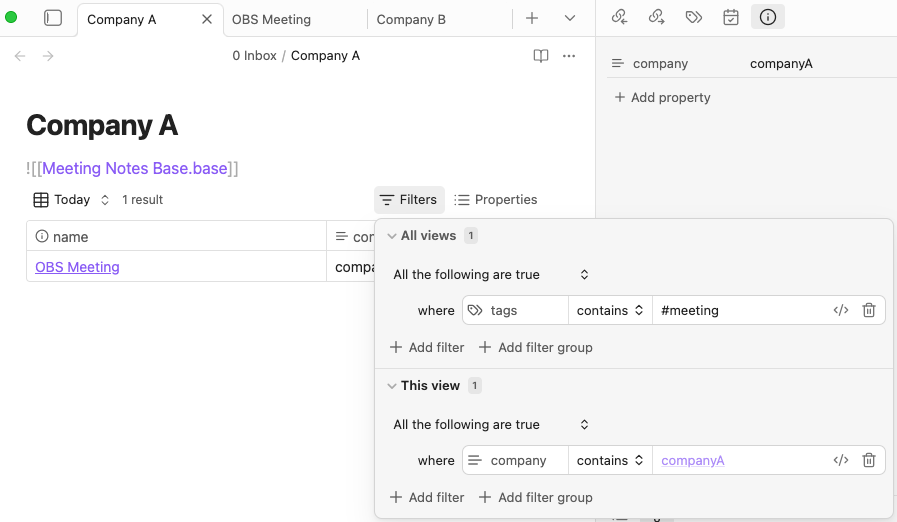The width and height of the screenshot is (897, 522).
Task: Edit the #meeting filter value field
Action: coord(740,310)
